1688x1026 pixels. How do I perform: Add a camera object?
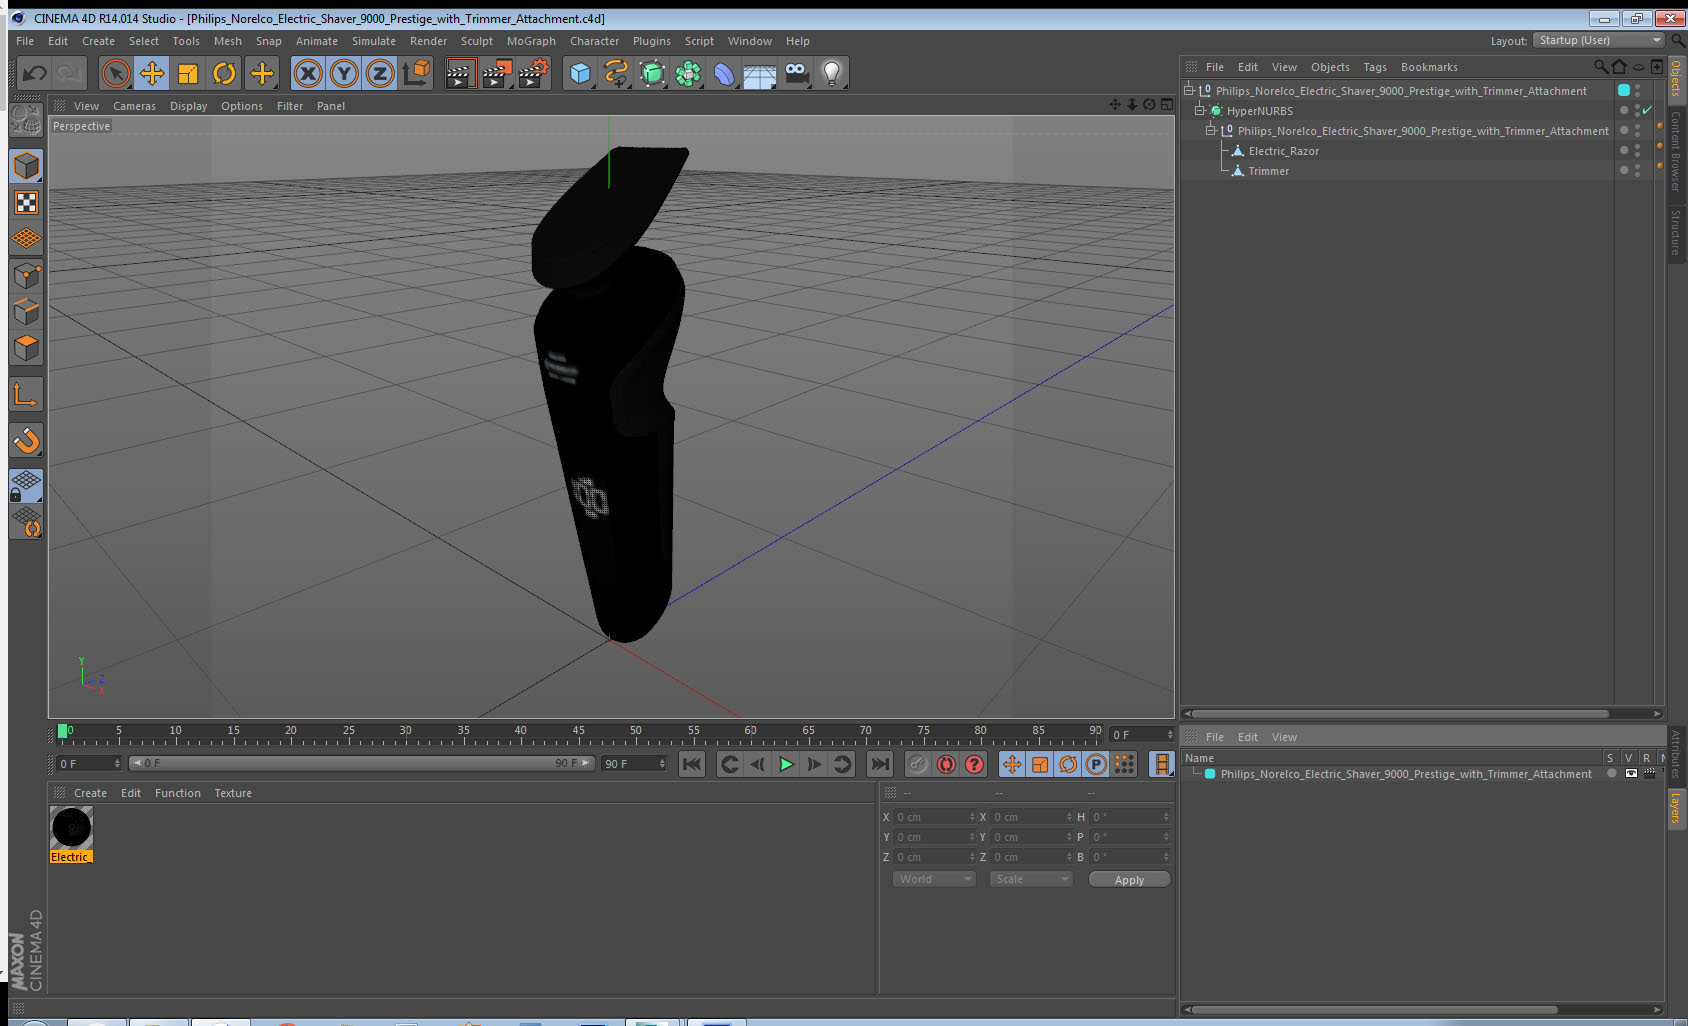point(796,73)
